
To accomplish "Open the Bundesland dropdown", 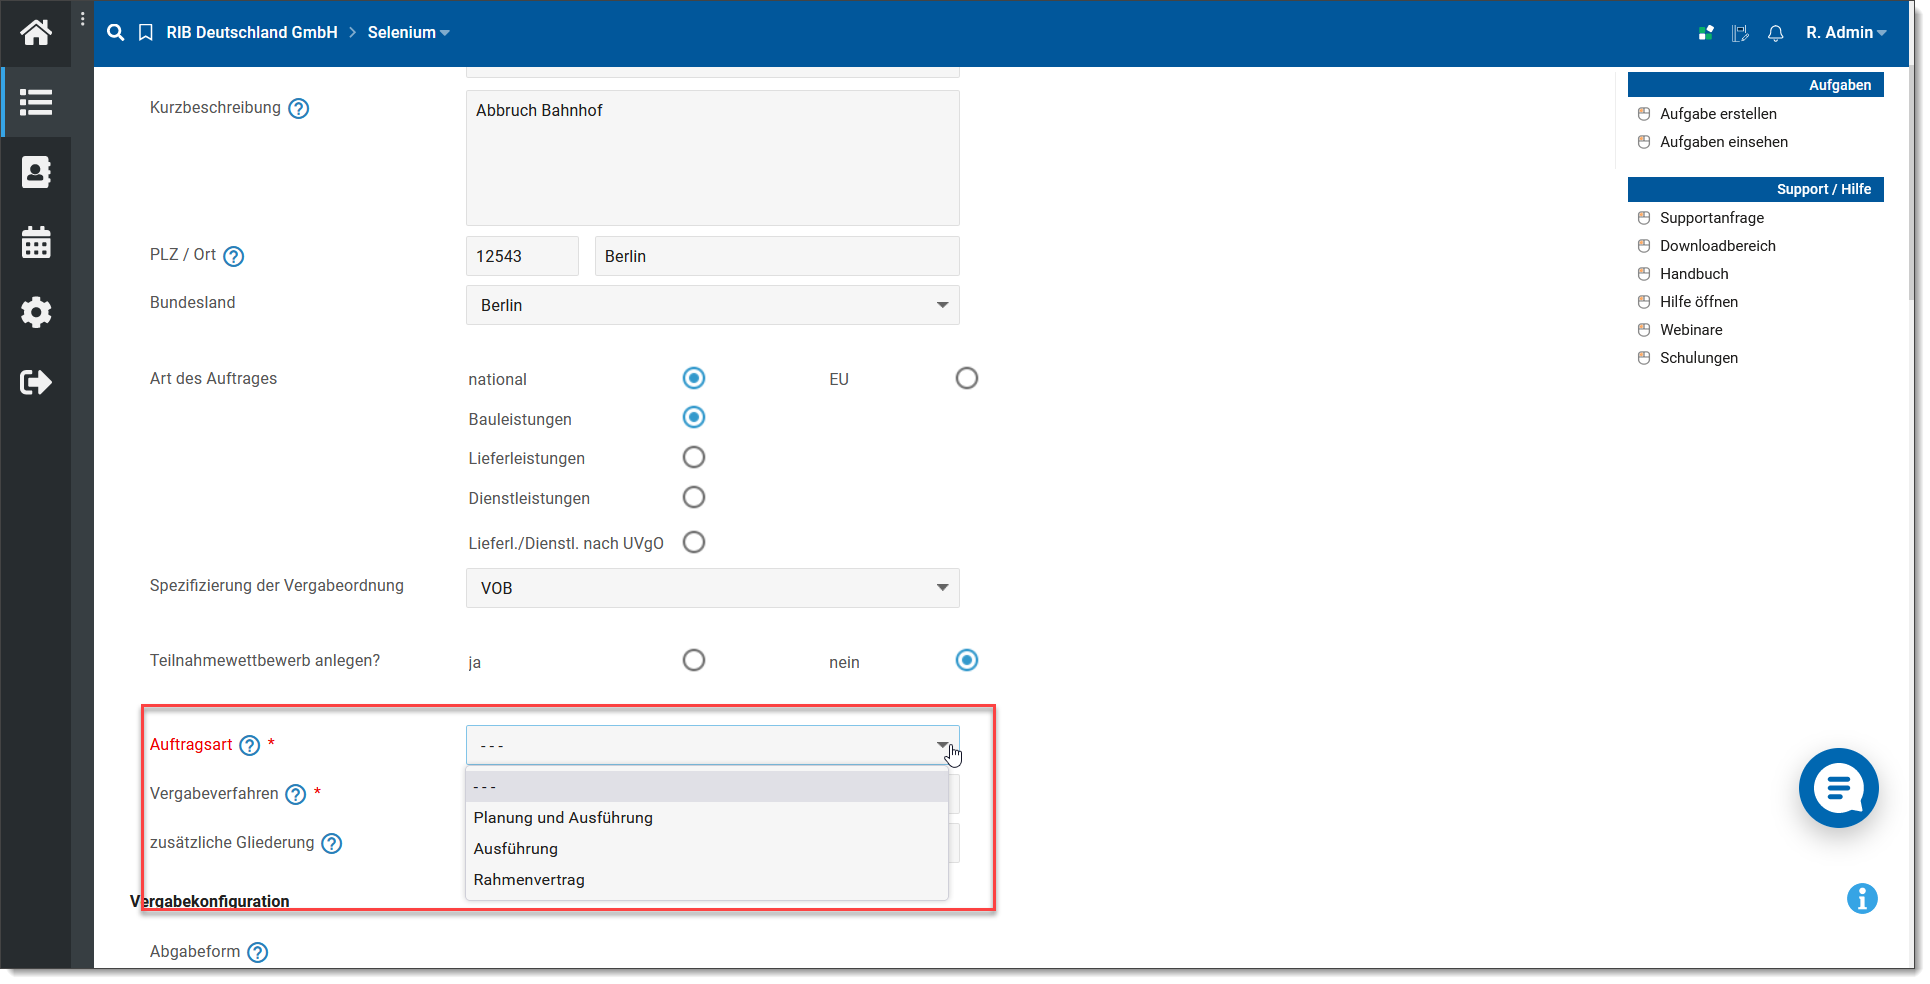I will pyautogui.click(x=713, y=305).
